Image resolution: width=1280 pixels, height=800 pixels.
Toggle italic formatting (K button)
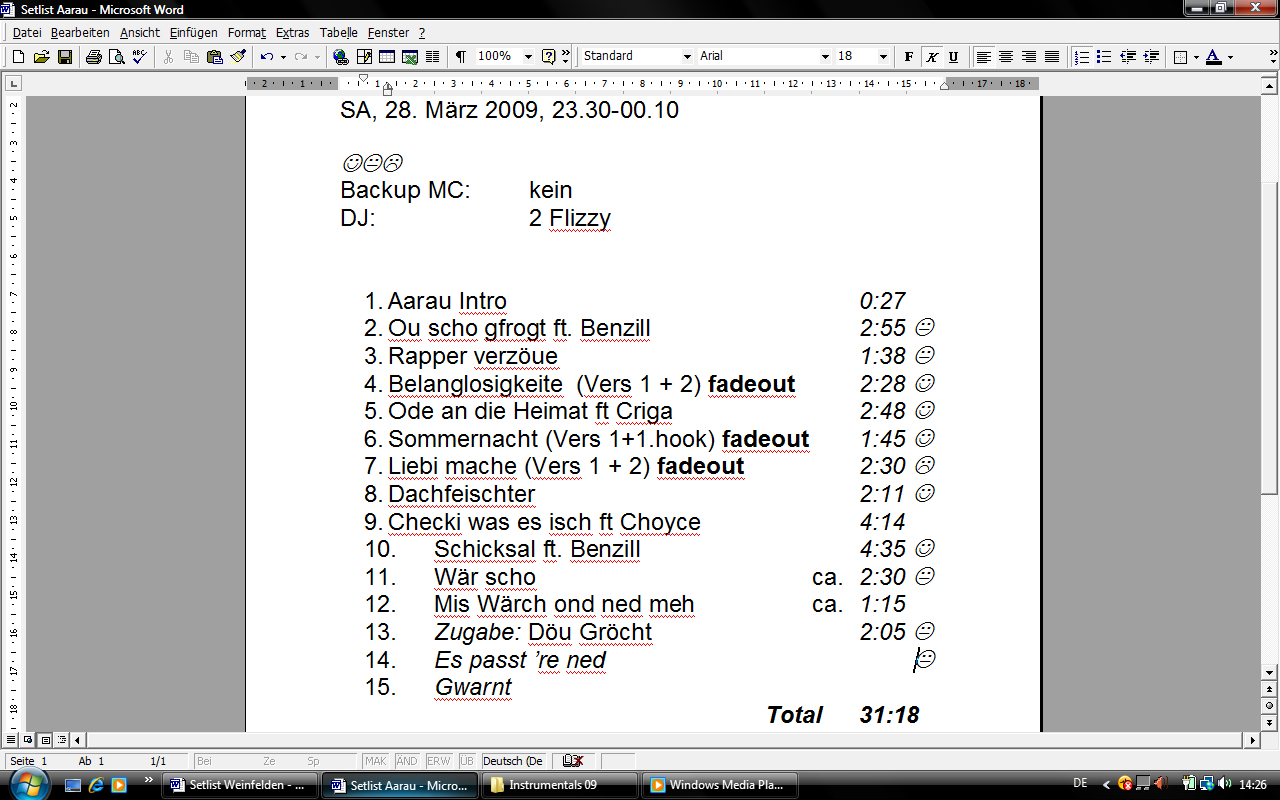(x=931, y=57)
